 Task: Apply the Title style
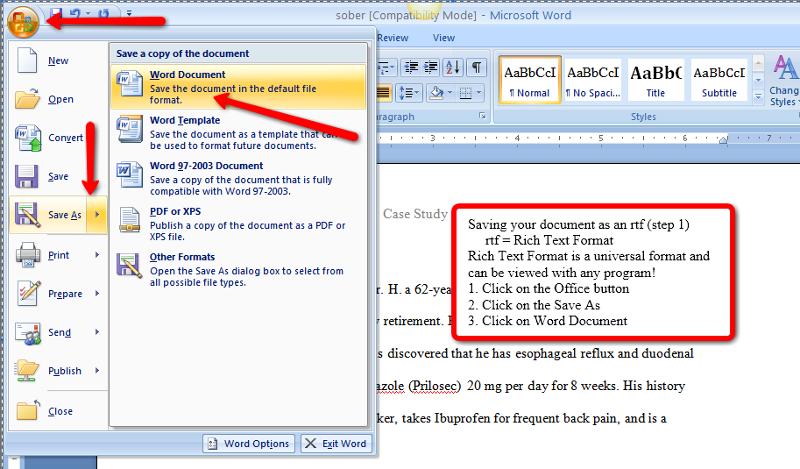(x=656, y=79)
